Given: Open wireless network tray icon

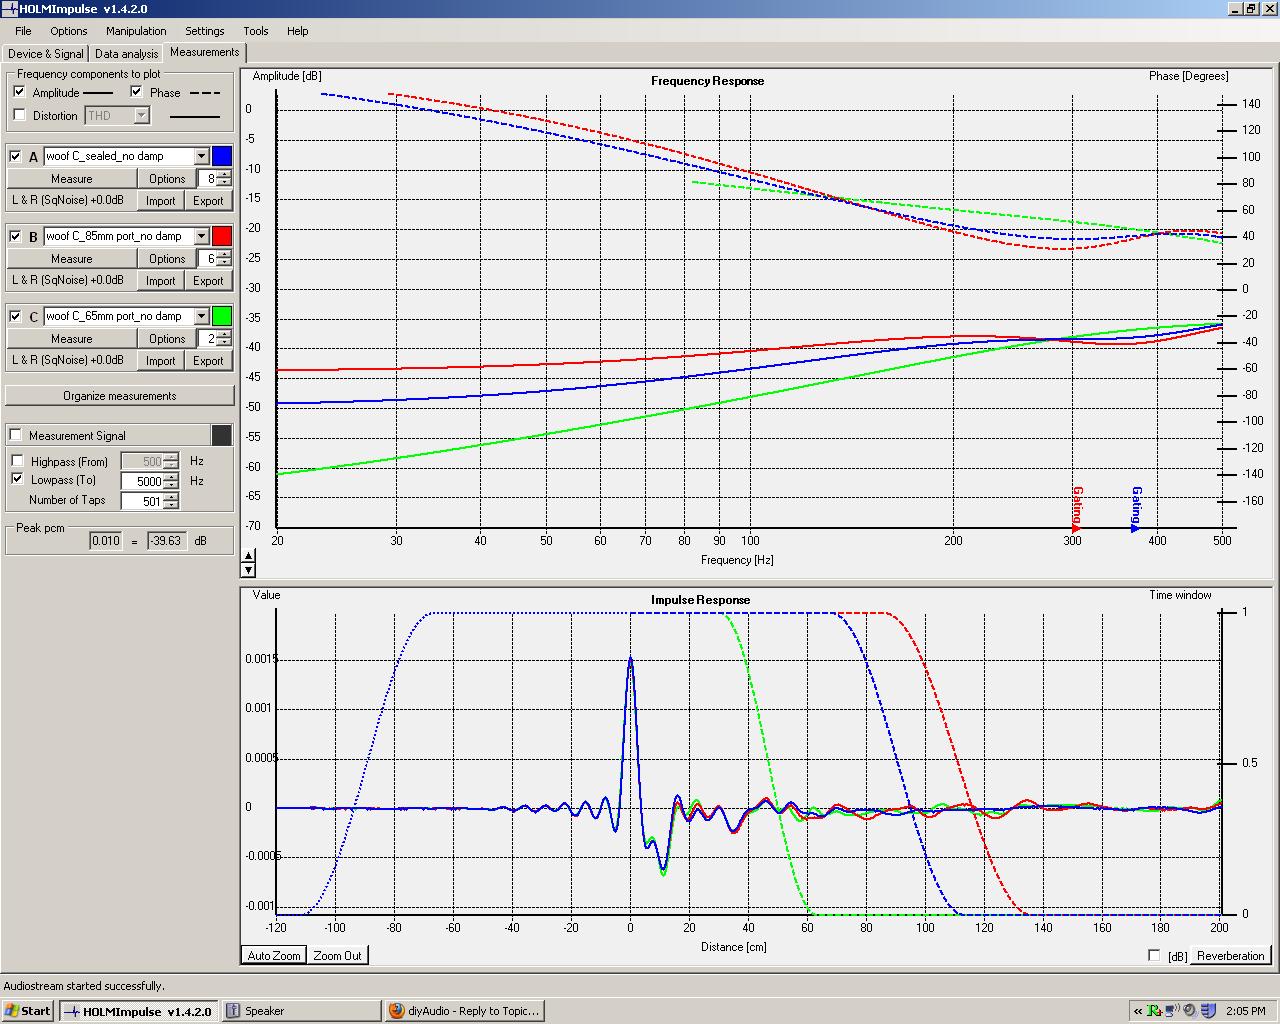Looking at the screenshot, I should coord(1172,1011).
